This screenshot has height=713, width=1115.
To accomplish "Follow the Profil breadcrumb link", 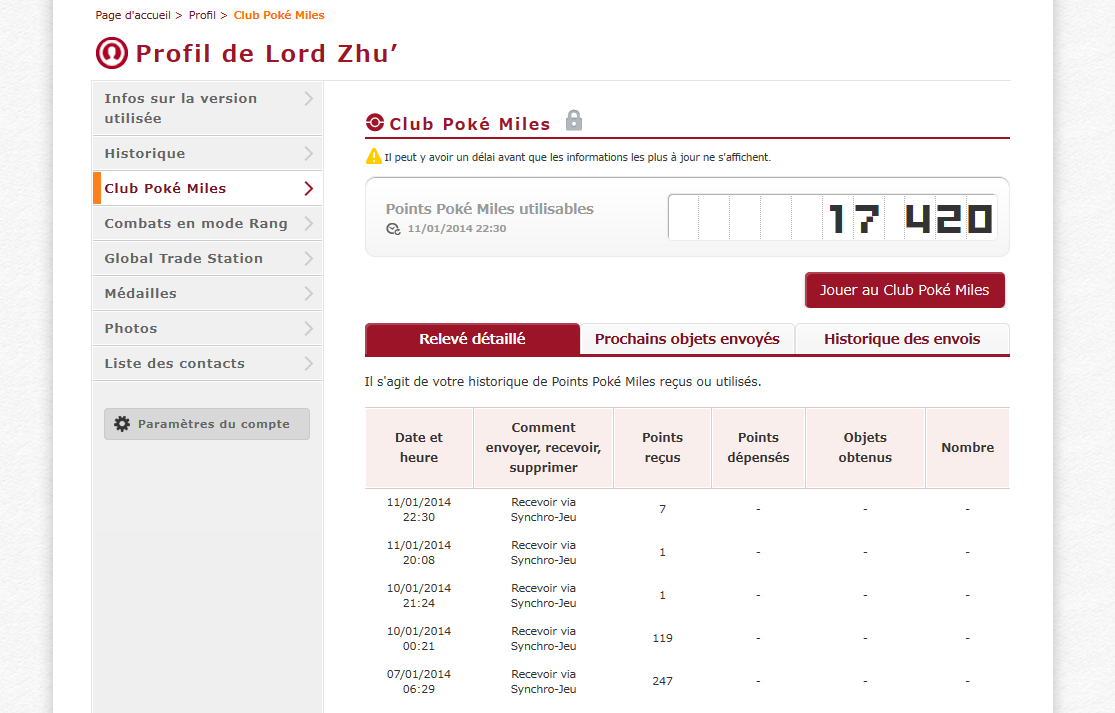I will click(202, 15).
